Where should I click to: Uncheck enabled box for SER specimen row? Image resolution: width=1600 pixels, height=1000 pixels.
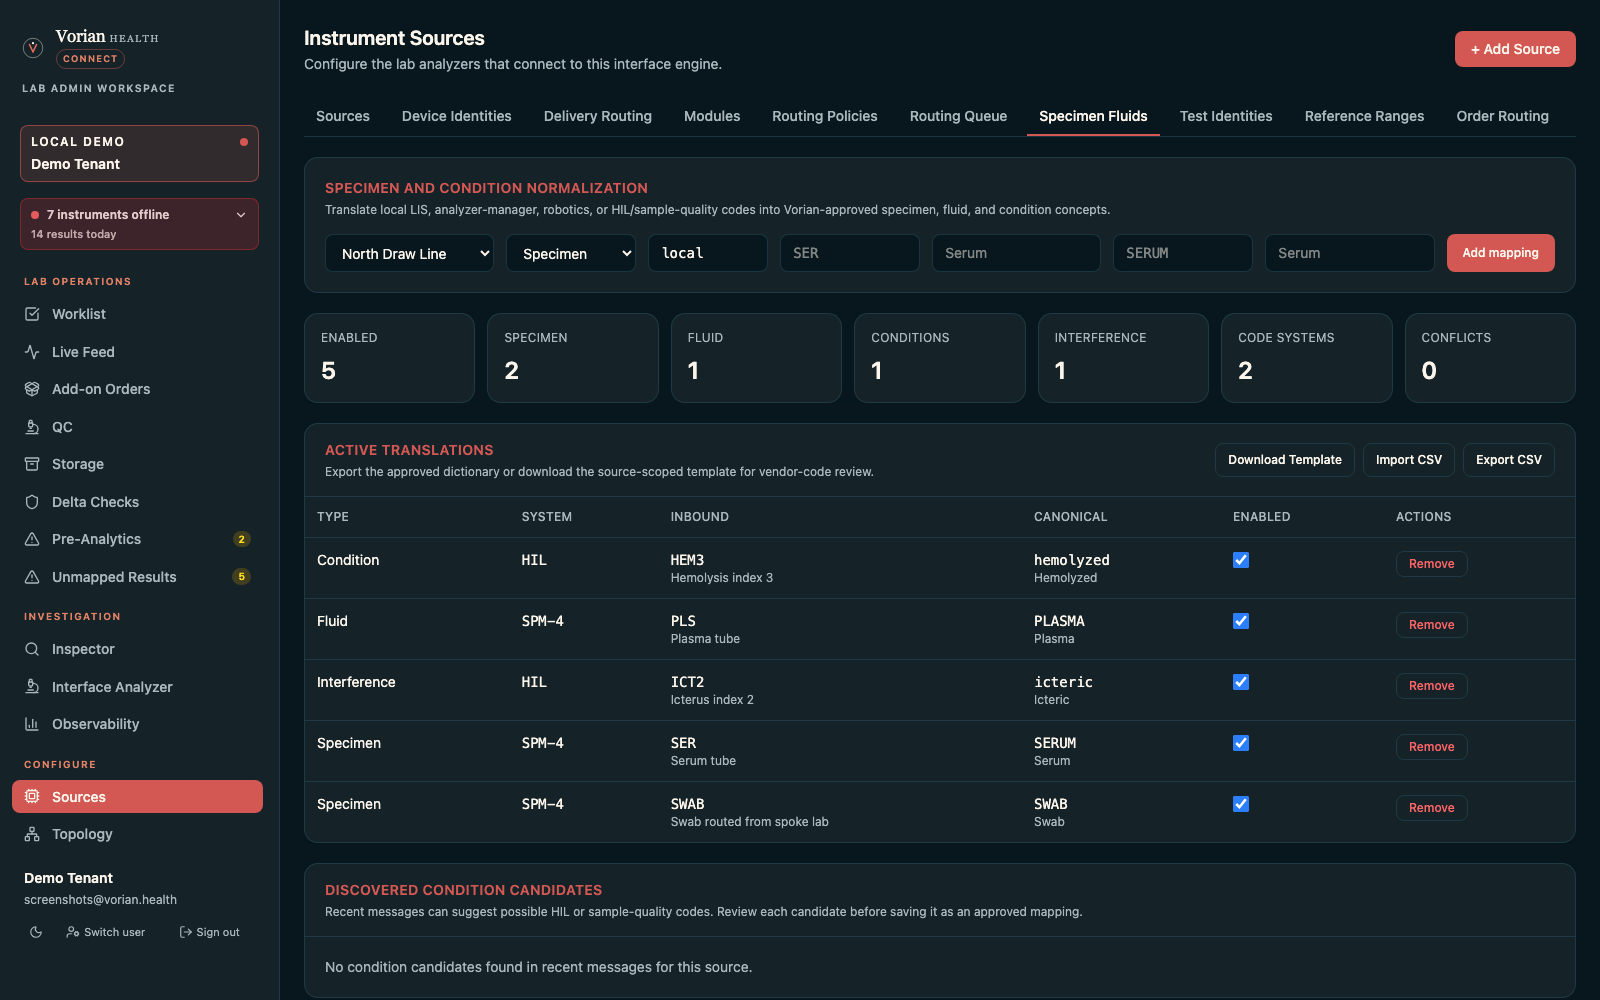click(1241, 743)
